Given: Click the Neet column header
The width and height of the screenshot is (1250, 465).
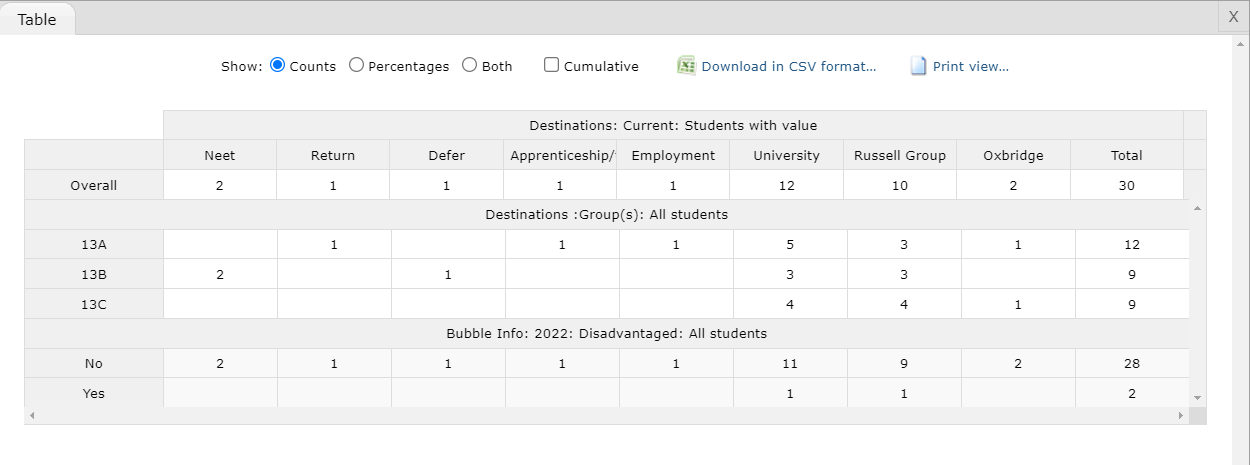Looking at the screenshot, I should 220,155.
